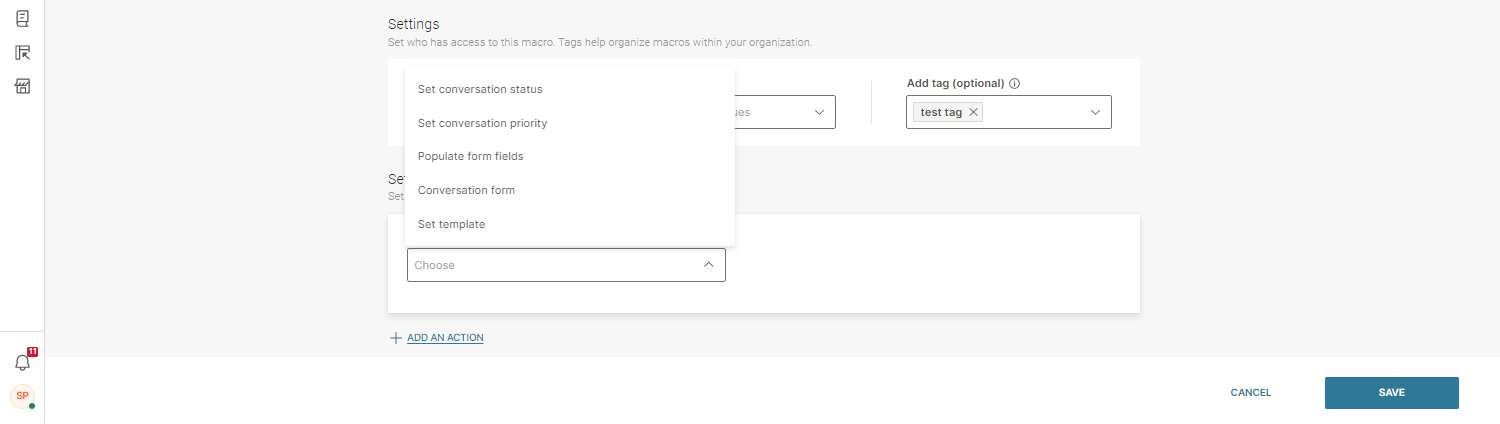1500x424 pixels.
Task: Collapse the 'Choose' action dropdown
Action: click(x=708, y=265)
